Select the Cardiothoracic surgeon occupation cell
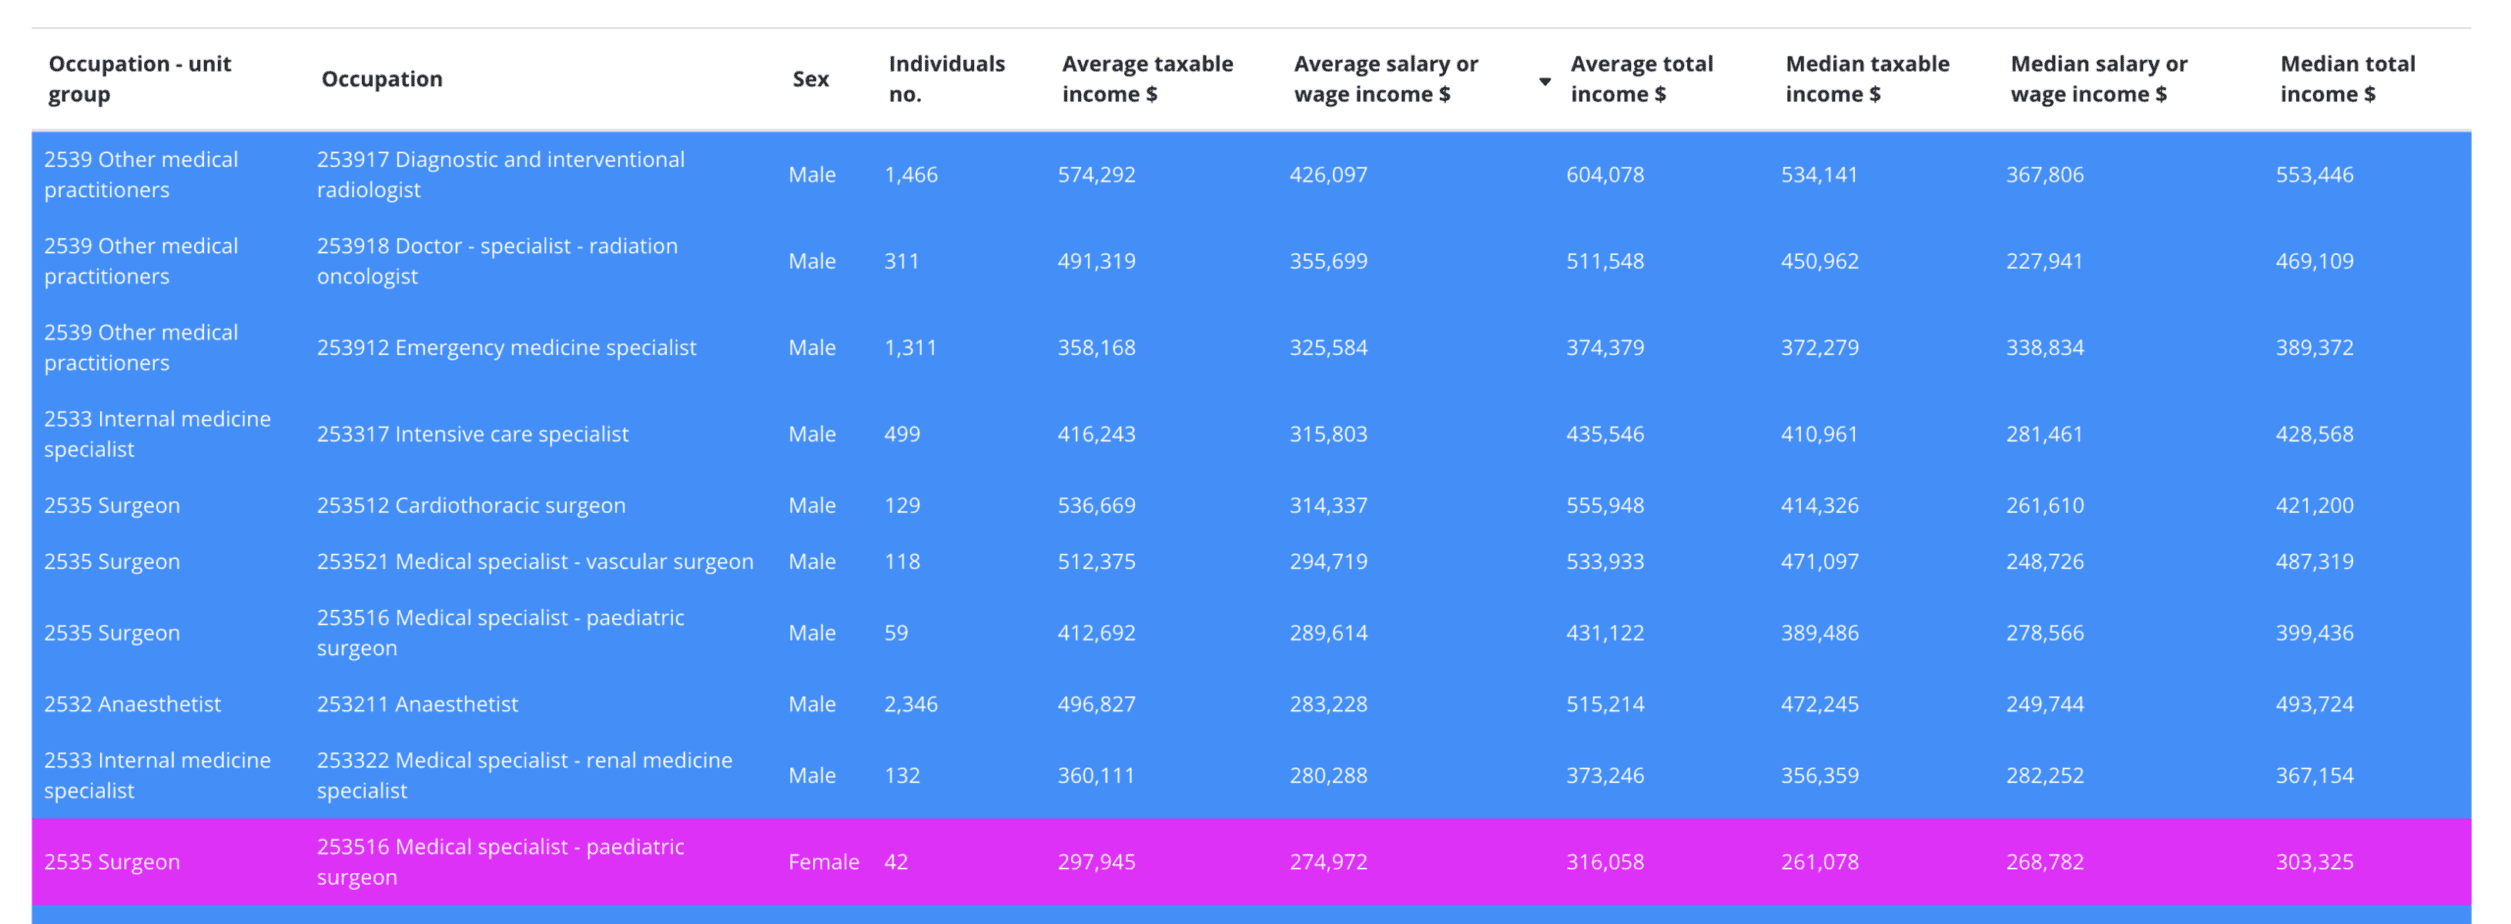This screenshot has height=924, width=2511. [471, 505]
